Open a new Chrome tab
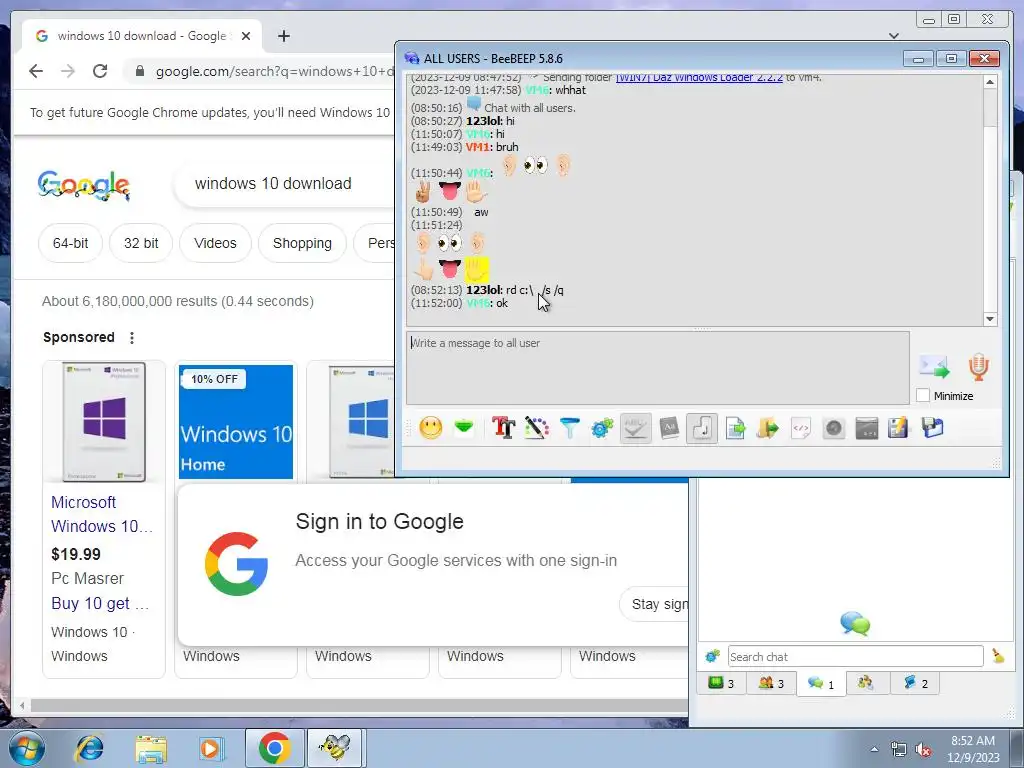This screenshot has height=768, width=1024. point(283,36)
